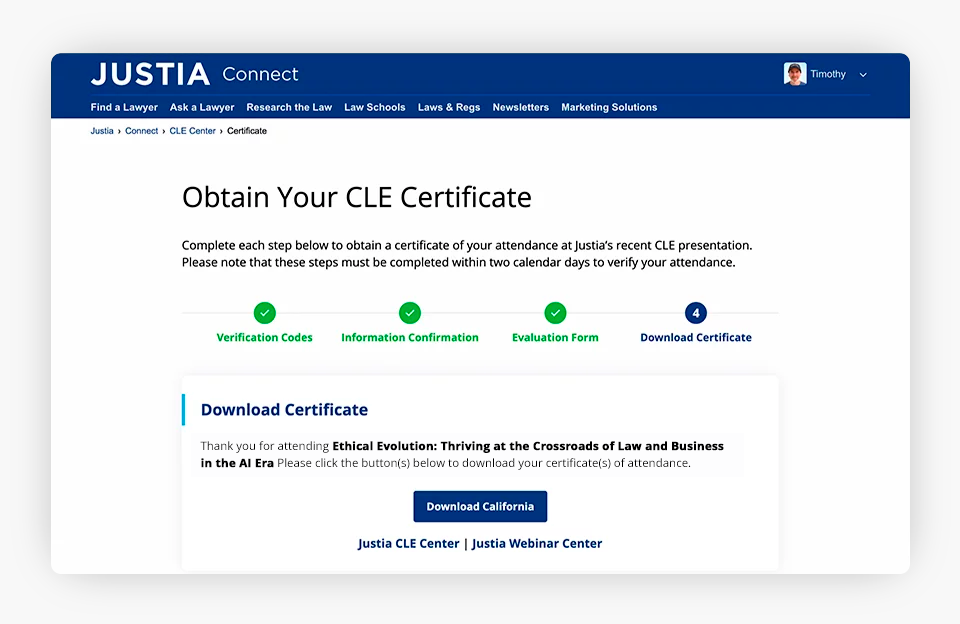Viewport: 960px width, 624px height.
Task: Click the Certificate breadcrumb text
Action: (x=247, y=131)
